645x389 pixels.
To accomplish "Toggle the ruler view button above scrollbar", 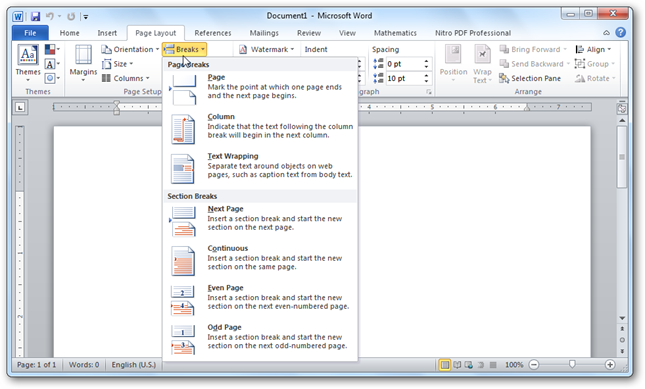I will [622, 109].
